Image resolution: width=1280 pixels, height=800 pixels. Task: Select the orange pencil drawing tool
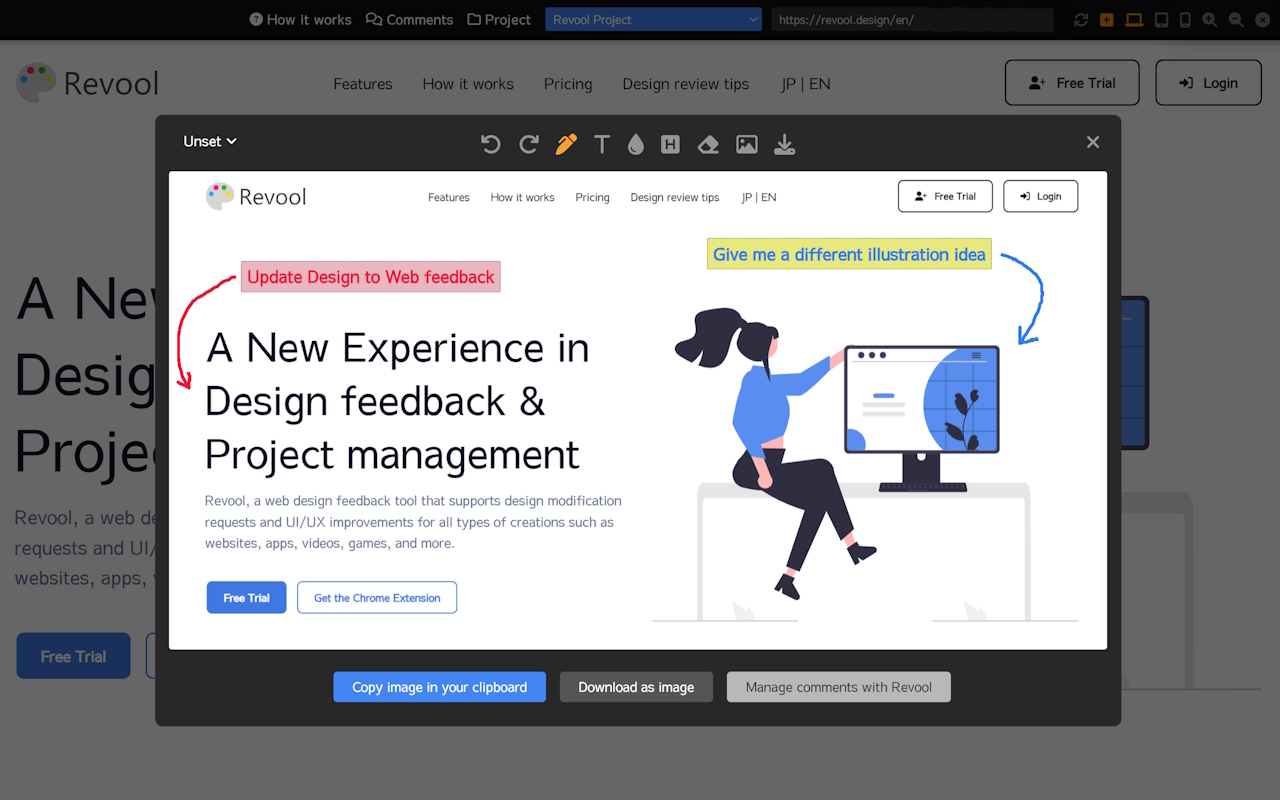point(566,144)
